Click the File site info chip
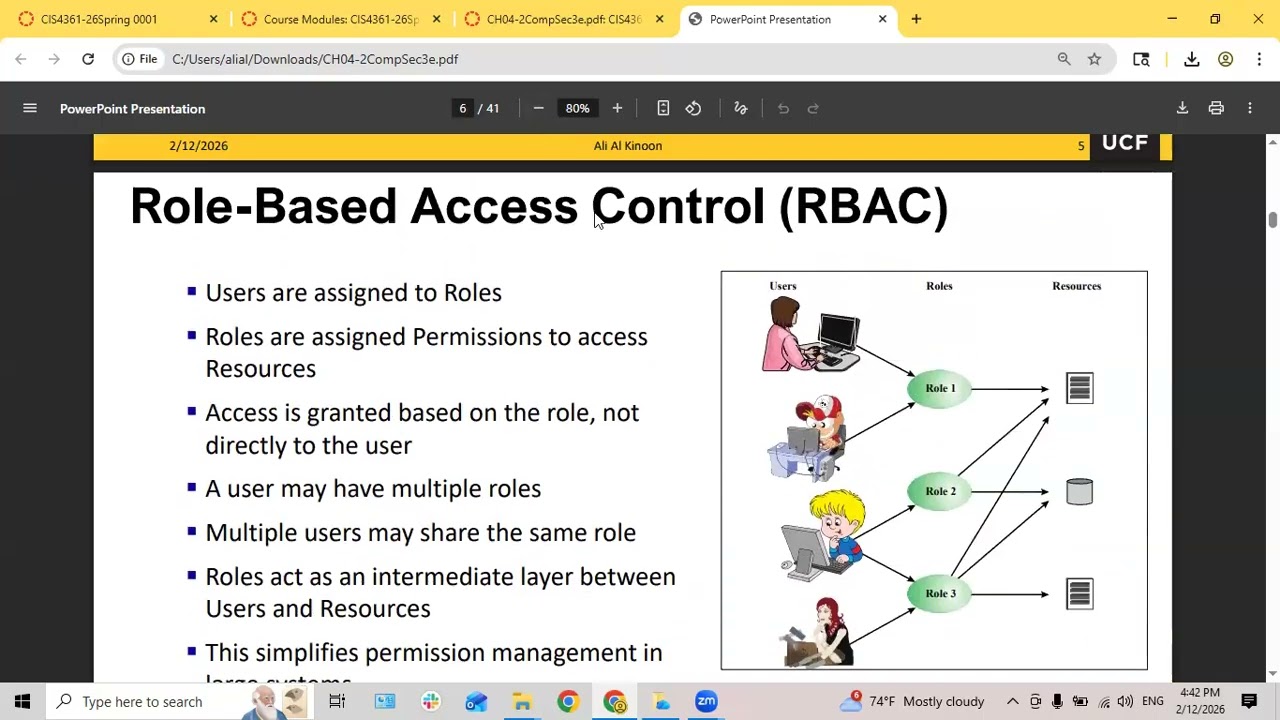Viewport: 1280px width, 720px height. click(x=140, y=59)
